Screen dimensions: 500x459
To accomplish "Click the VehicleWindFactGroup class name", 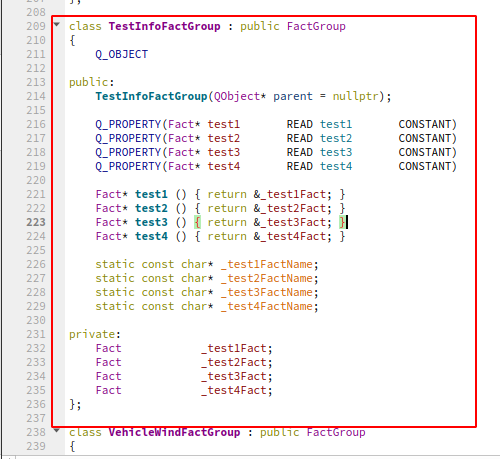I will (174, 432).
